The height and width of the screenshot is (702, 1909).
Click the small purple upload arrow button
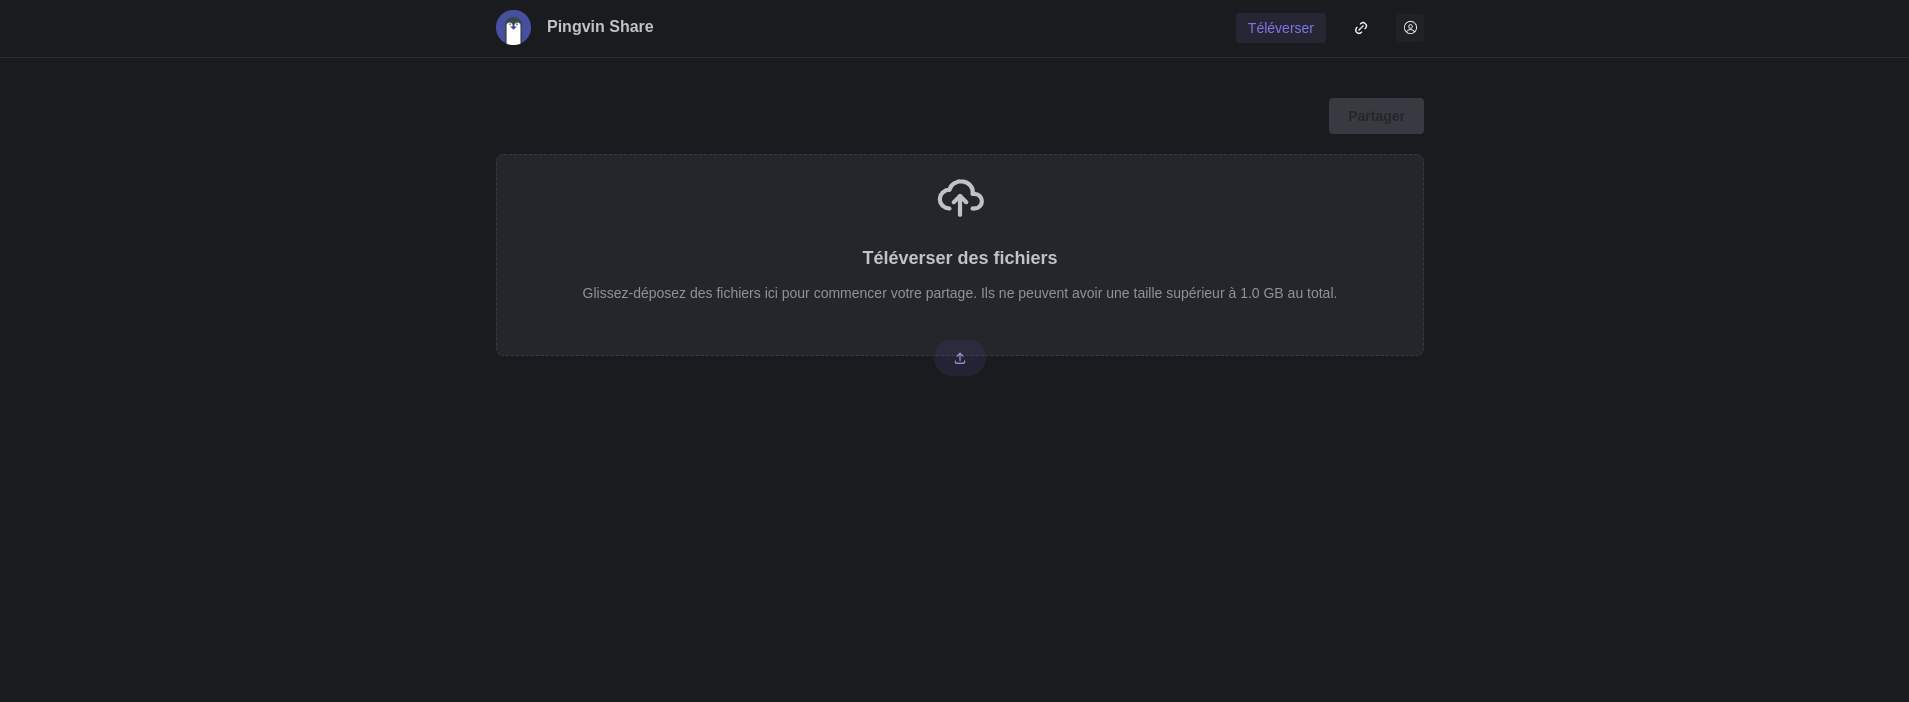[x=960, y=358]
